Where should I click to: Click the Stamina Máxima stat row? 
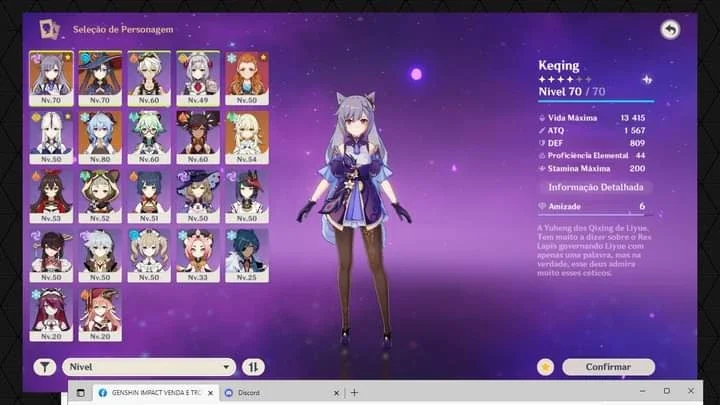point(592,169)
